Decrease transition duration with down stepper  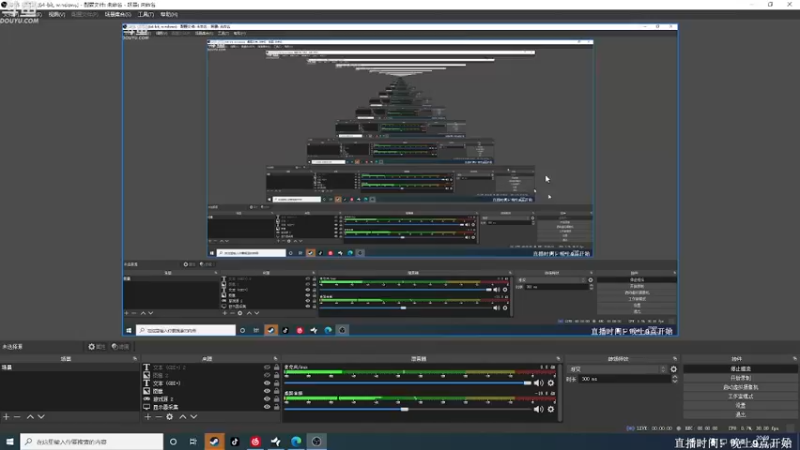(x=674, y=381)
